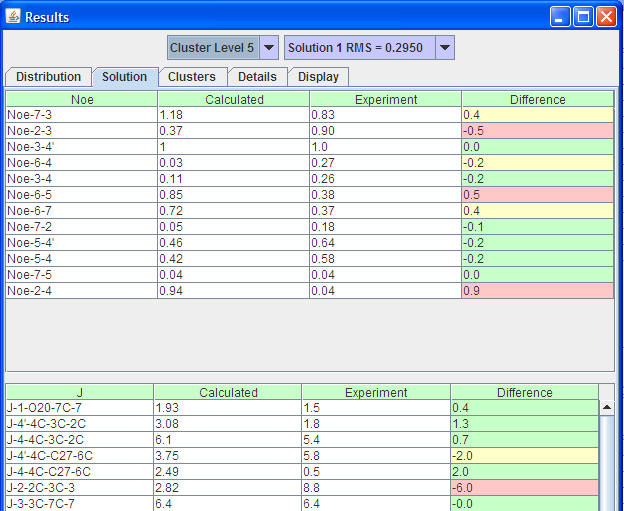The height and width of the screenshot is (511, 624).
Task: Click calculated value 6.1 in J table
Action: tap(227, 440)
